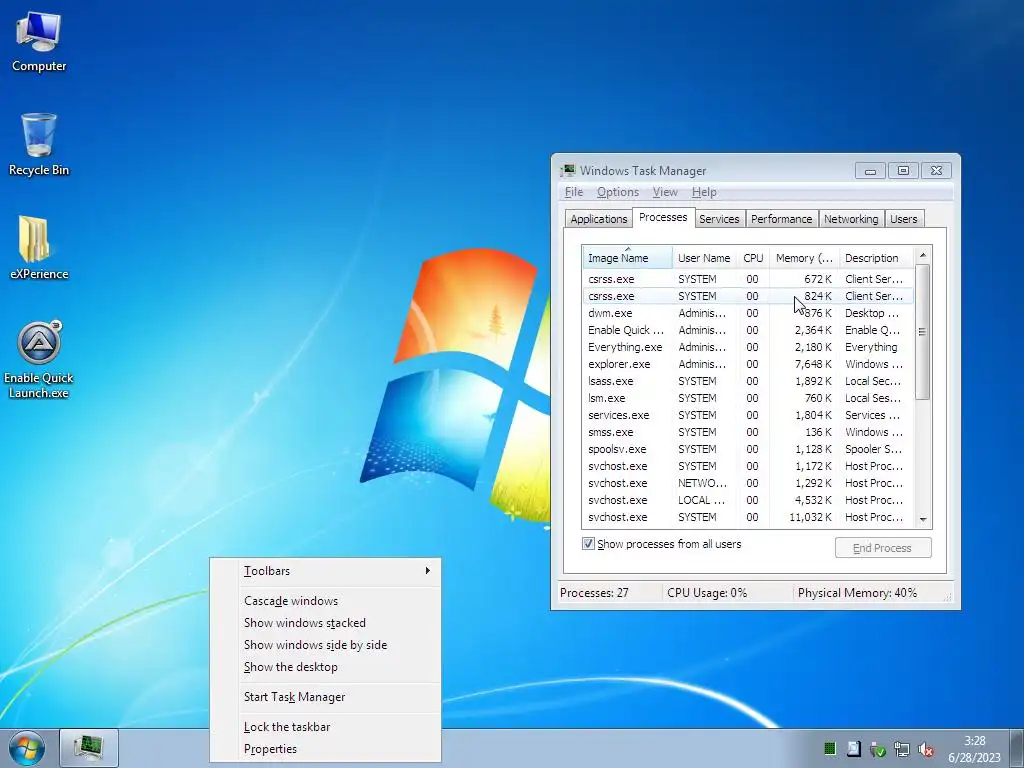Open the network connection tray icon
1024x768 pixels.
pos(902,749)
